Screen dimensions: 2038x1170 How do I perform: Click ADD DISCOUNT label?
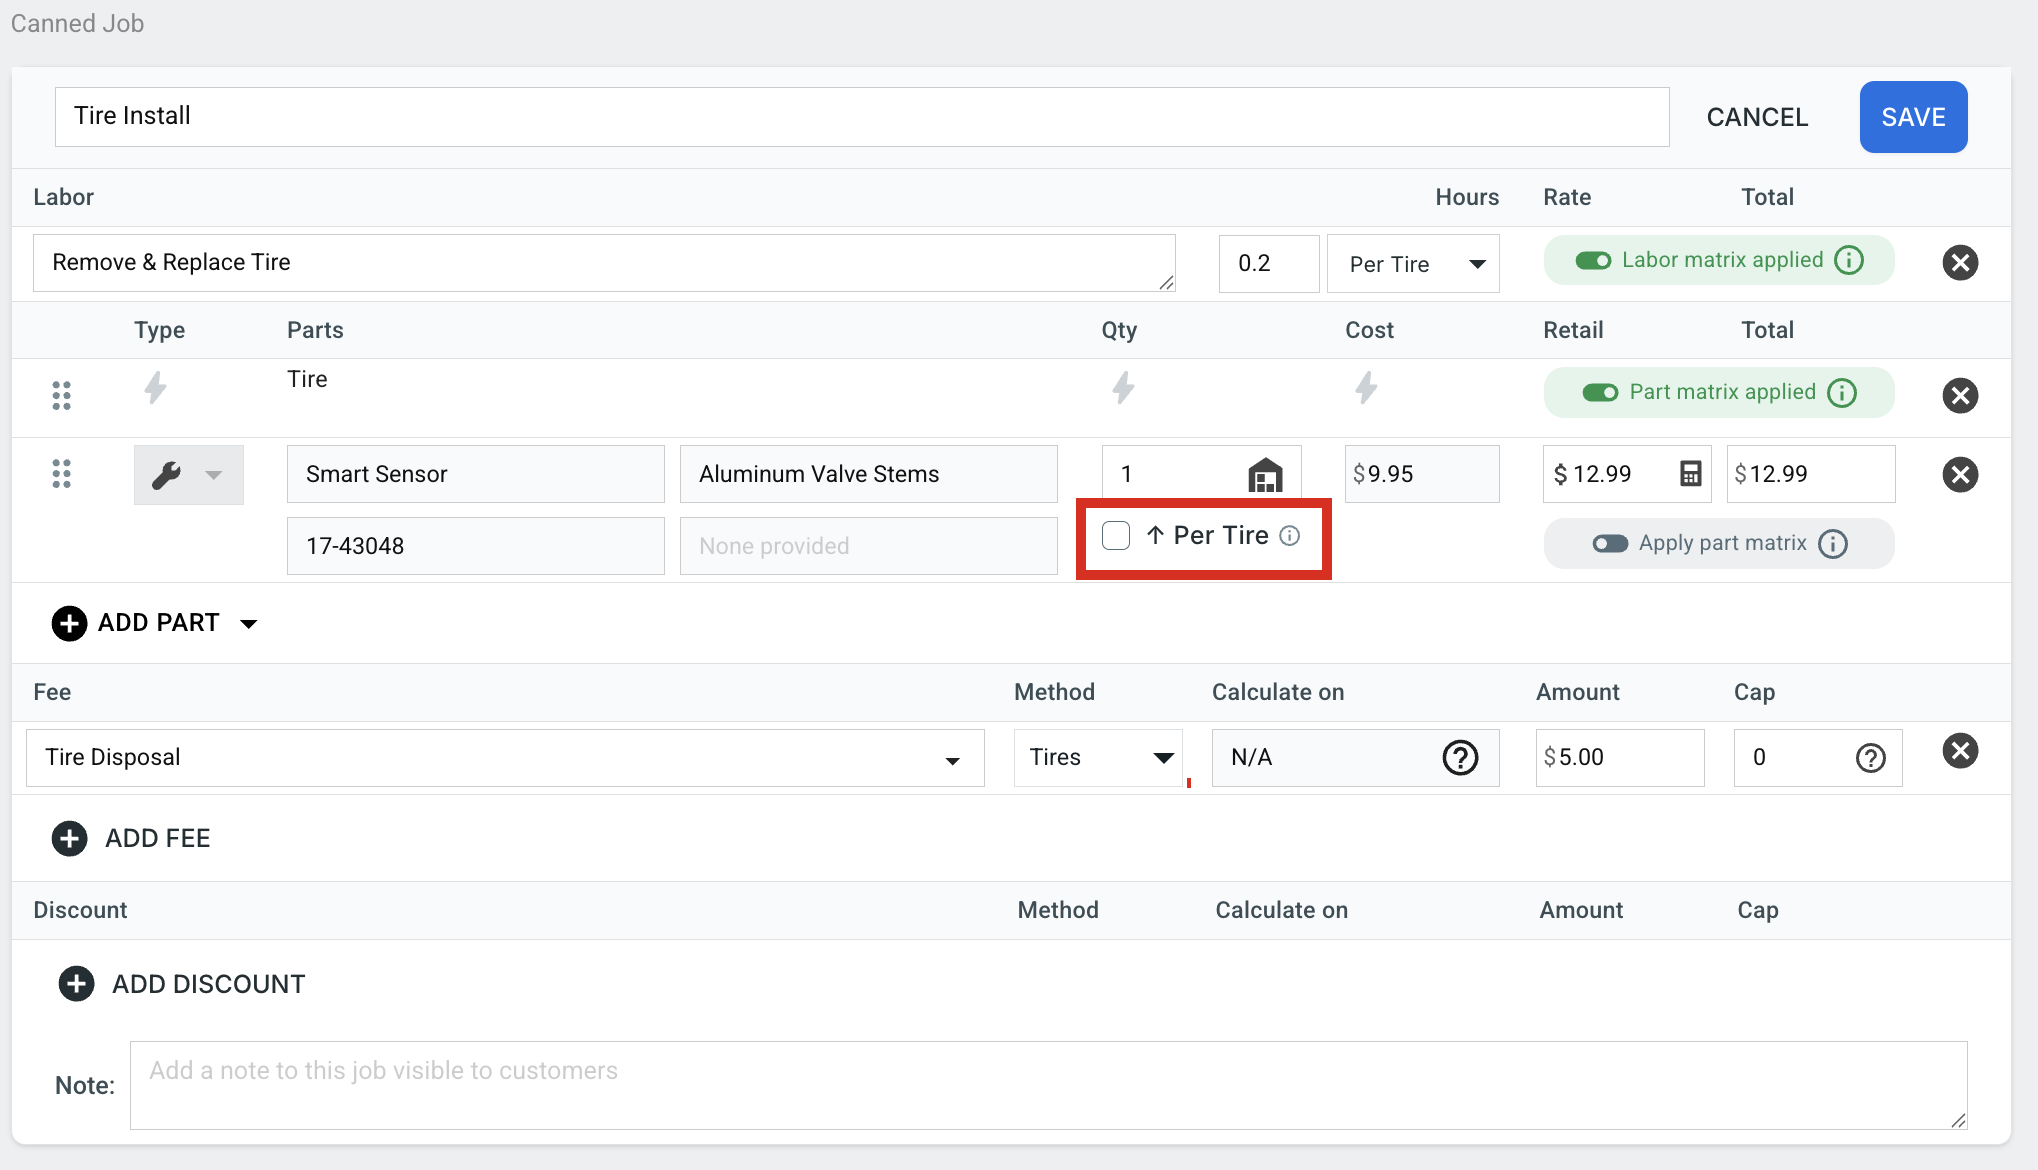(208, 984)
